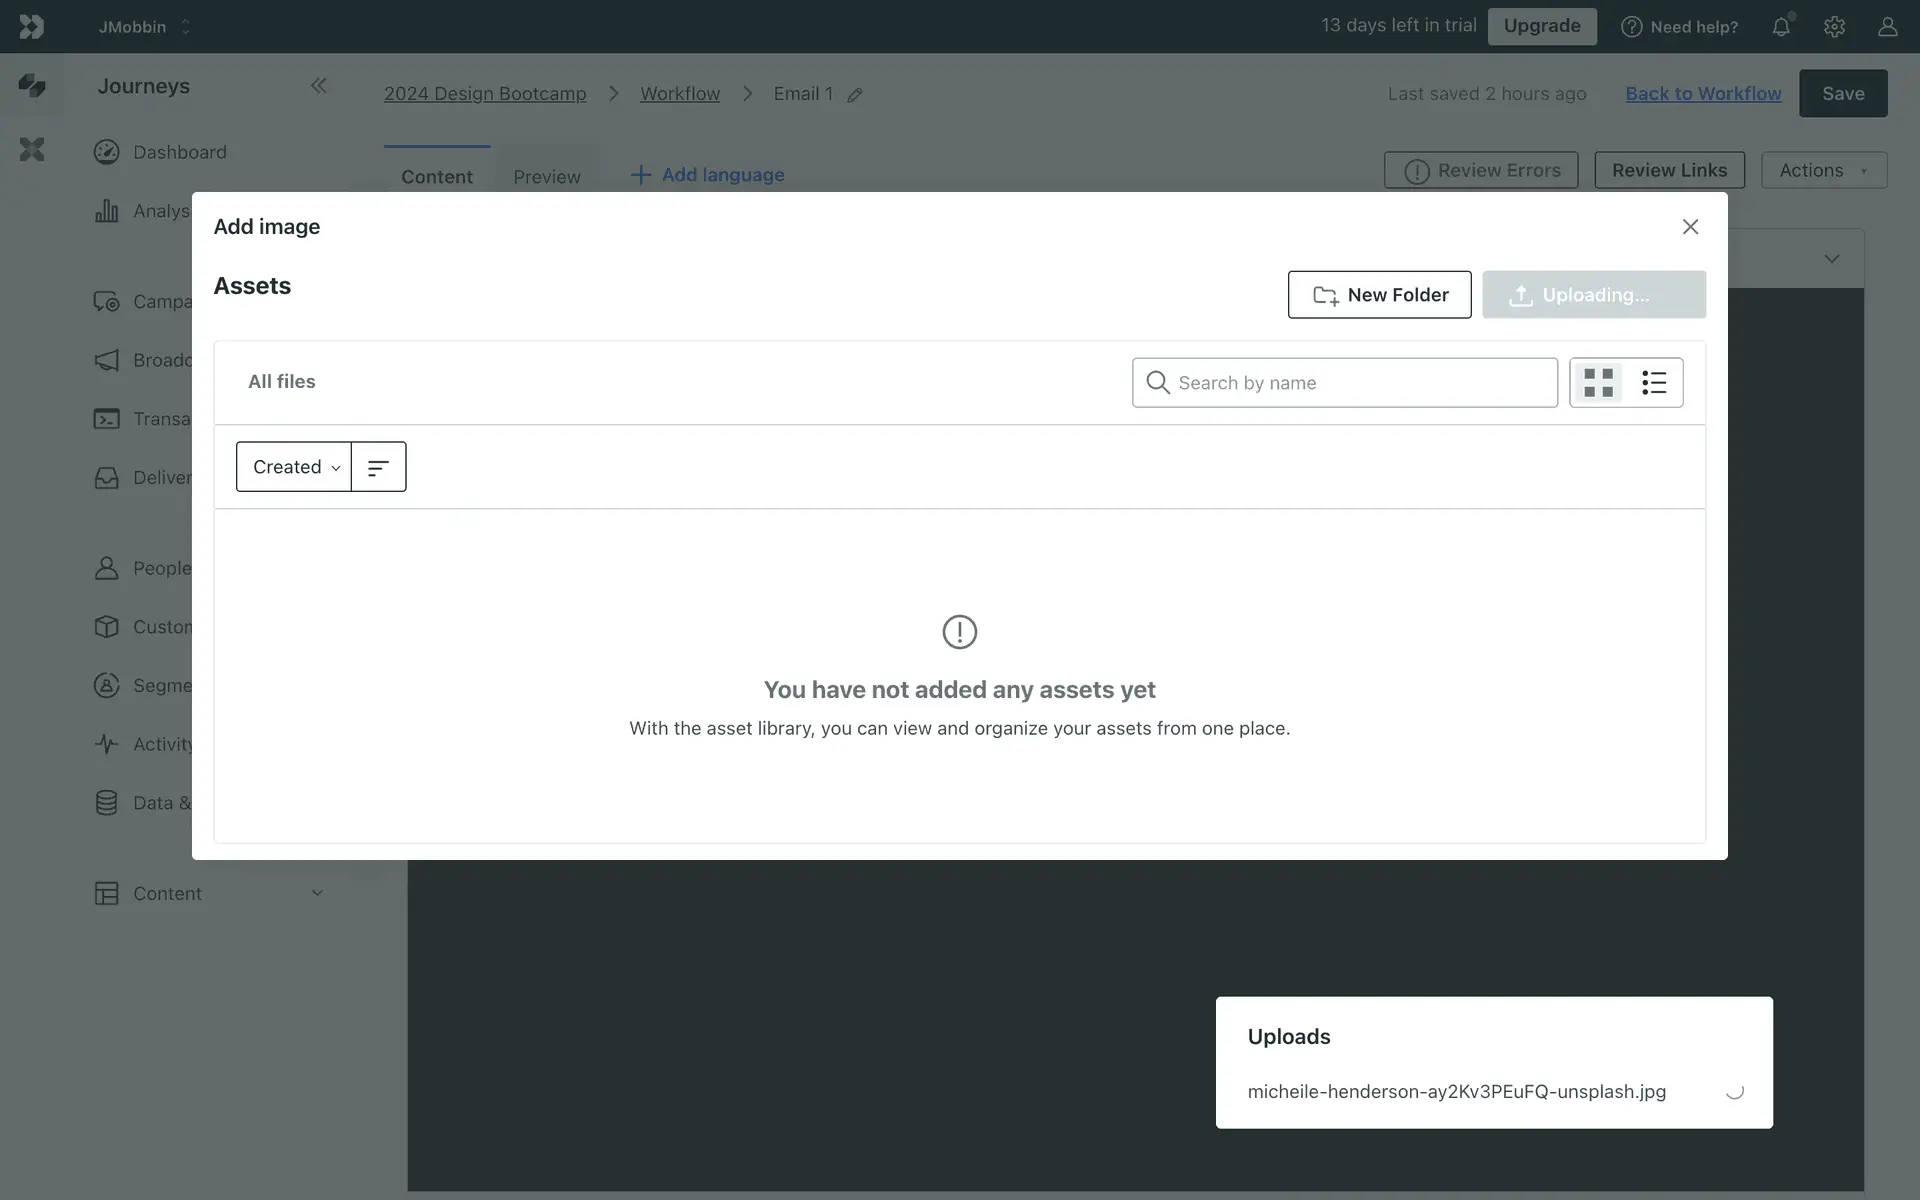This screenshot has height=1200, width=1920.
Task: Open the notifications bell
Action: tap(1781, 27)
